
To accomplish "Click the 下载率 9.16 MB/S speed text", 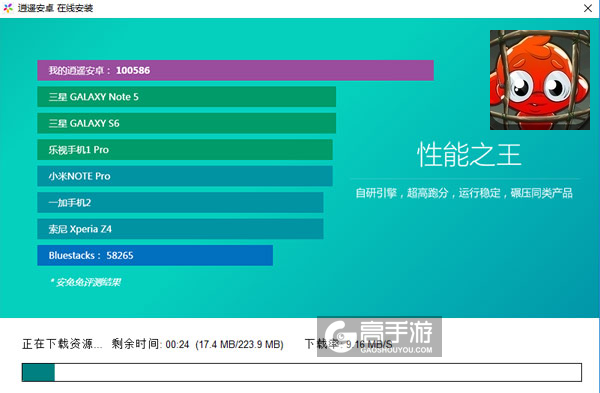I will 348,344.
